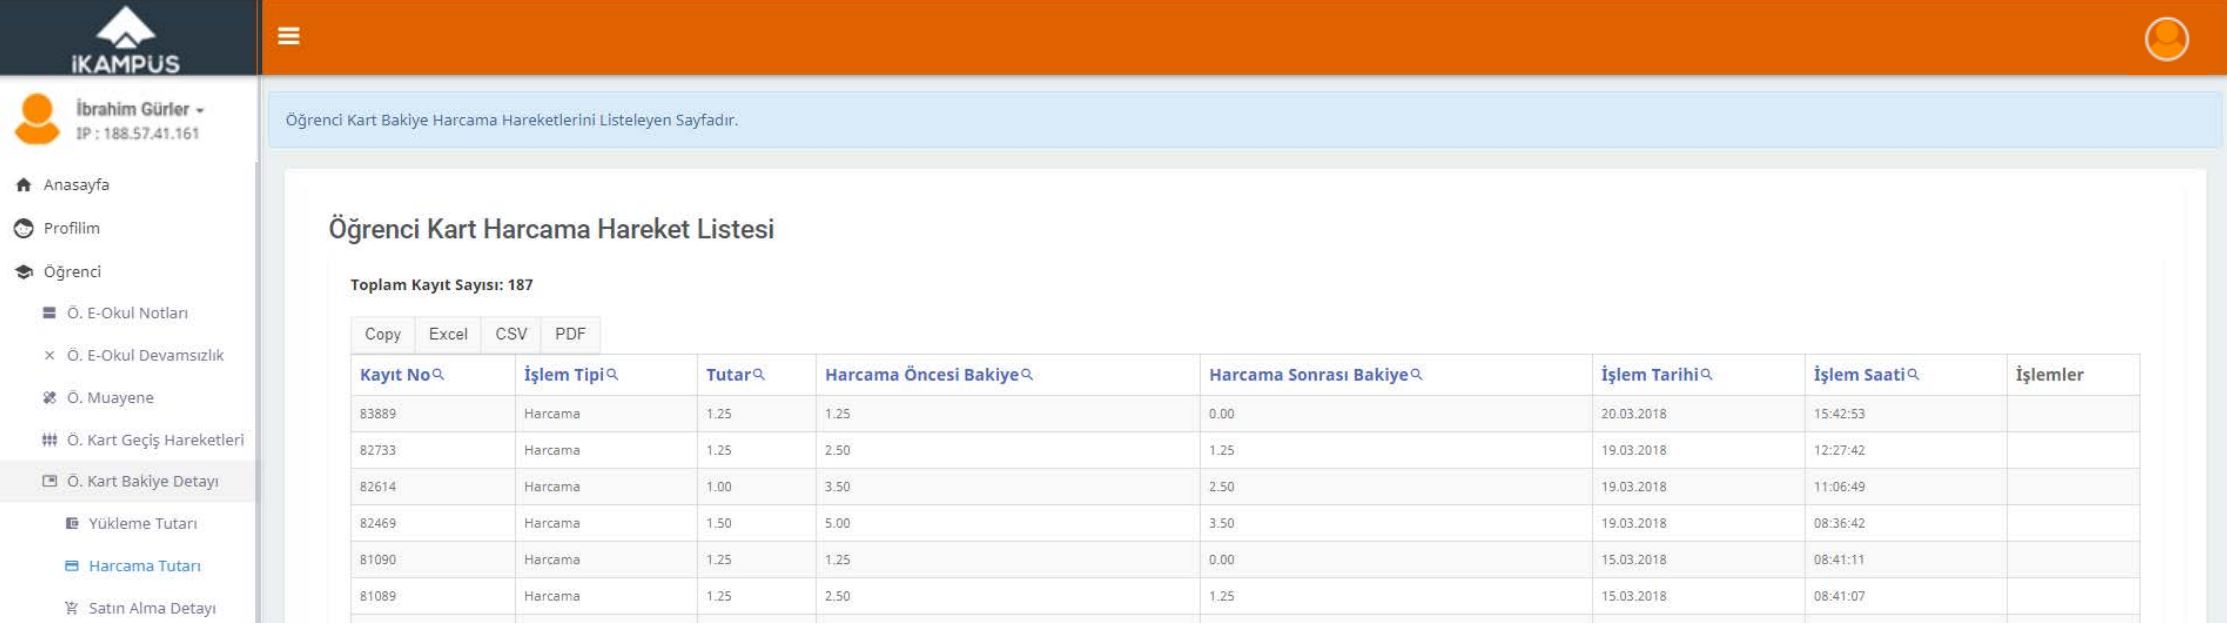Click the time cell 11:06:49
The width and height of the screenshot is (2227, 626).
coord(1905,487)
